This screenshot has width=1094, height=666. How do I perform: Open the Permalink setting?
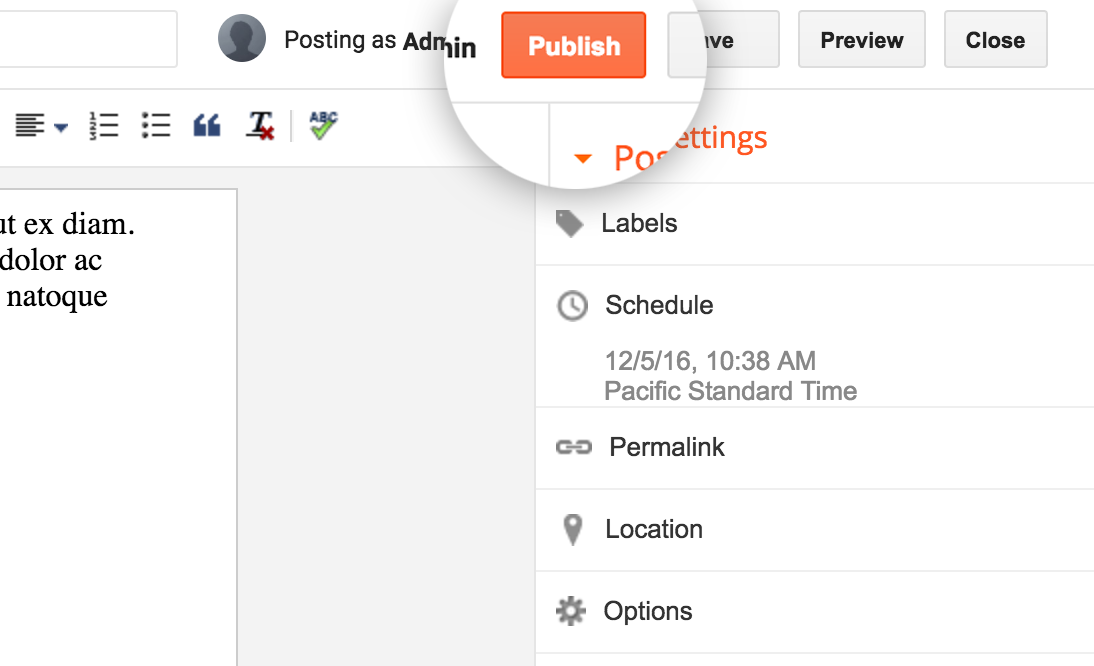point(815,448)
